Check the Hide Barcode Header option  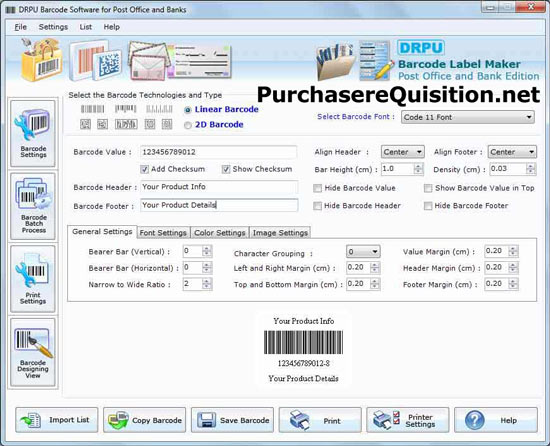[x=317, y=206]
